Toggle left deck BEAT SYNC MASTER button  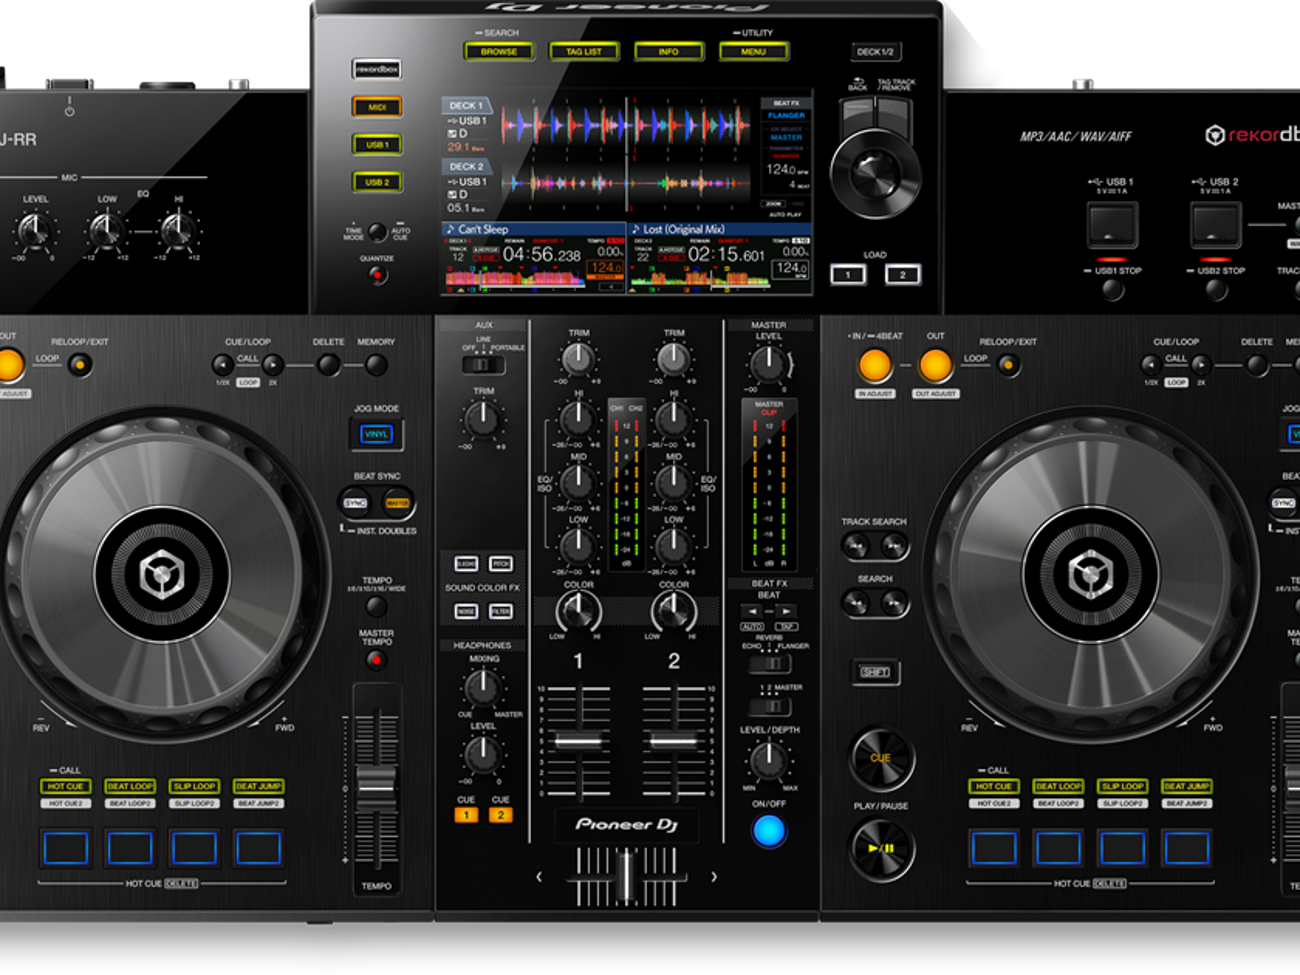coord(397,503)
